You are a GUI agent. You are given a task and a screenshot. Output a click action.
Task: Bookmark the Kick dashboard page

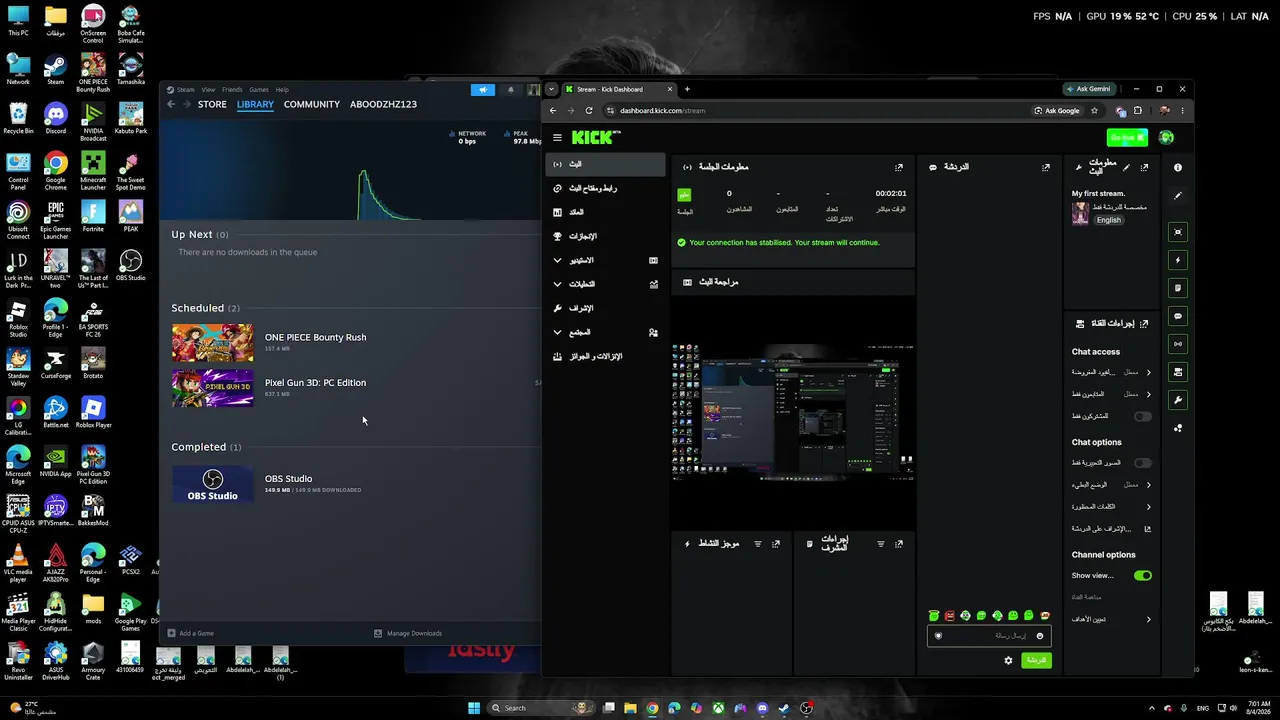coord(1095,111)
